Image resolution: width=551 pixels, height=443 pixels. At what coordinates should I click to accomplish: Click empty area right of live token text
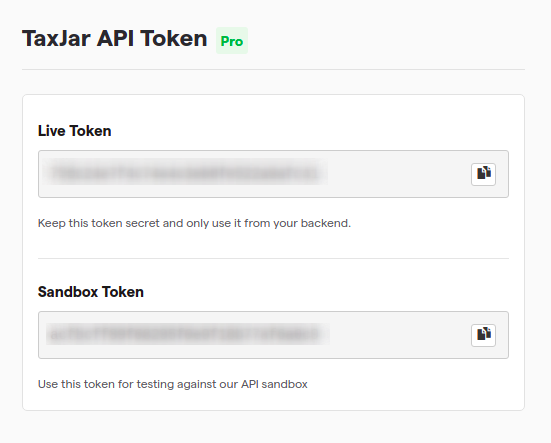399,174
